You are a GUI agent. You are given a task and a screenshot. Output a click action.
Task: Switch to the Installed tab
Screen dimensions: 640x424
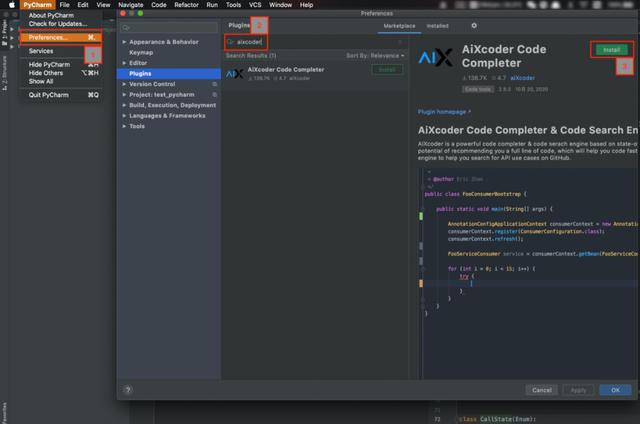point(437,26)
